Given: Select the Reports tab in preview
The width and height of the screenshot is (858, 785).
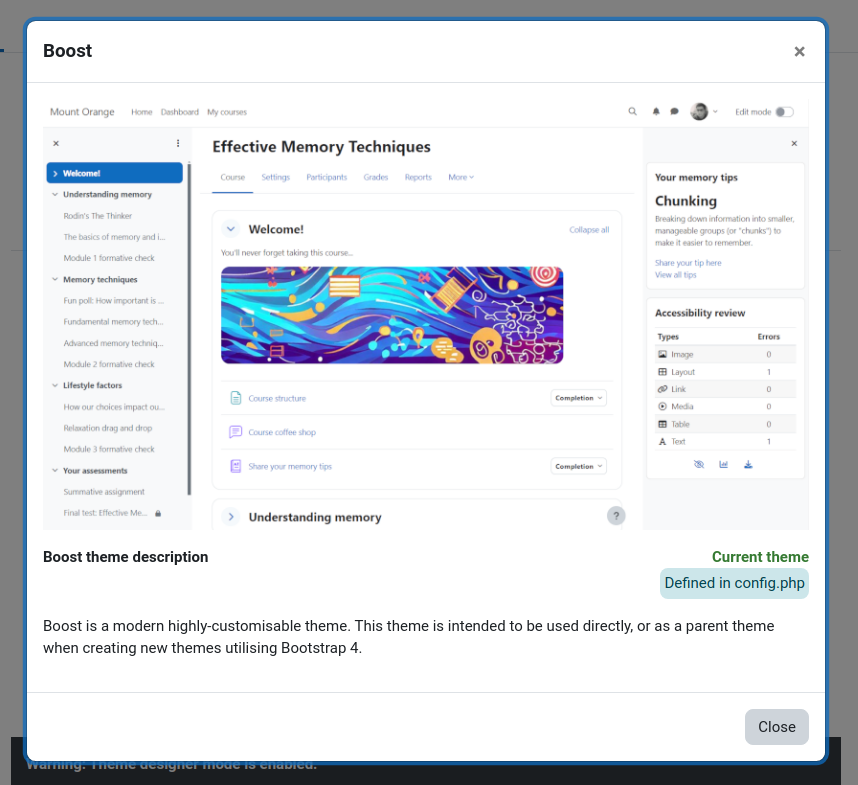Looking at the screenshot, I should point(418,177).
